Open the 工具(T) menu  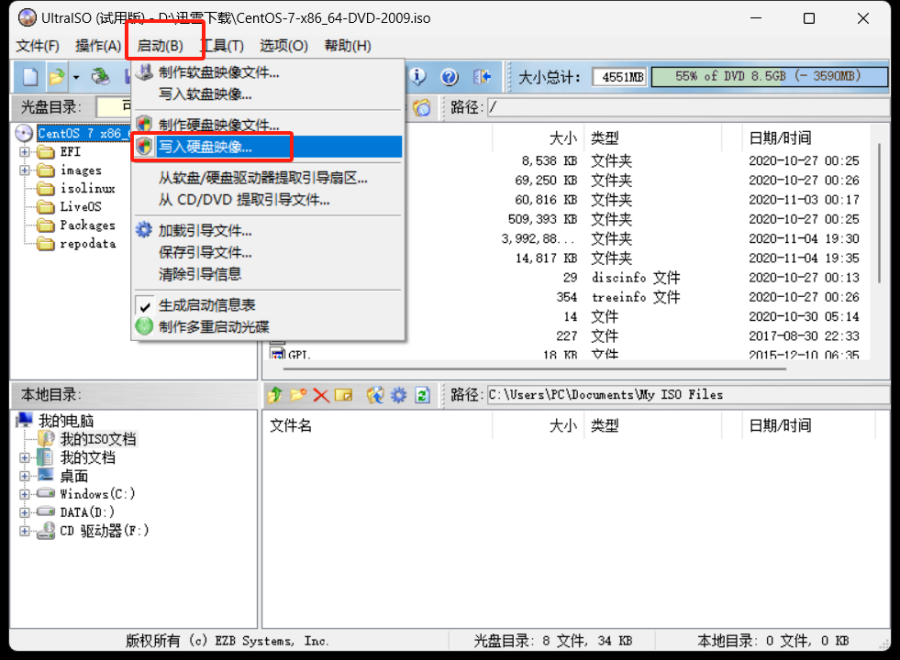(224, 46)
